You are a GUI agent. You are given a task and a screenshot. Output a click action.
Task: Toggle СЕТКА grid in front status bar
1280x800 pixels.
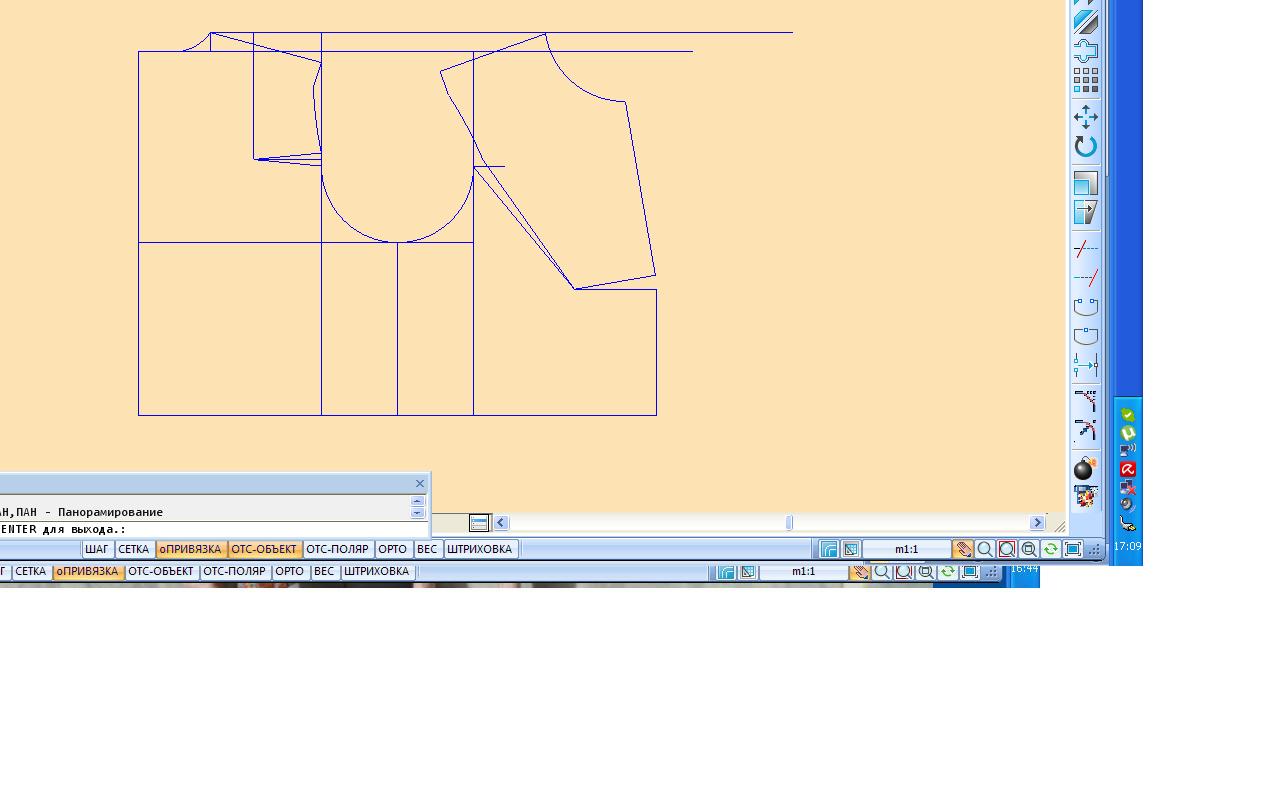pyautogui.click(x=134, y=549)
